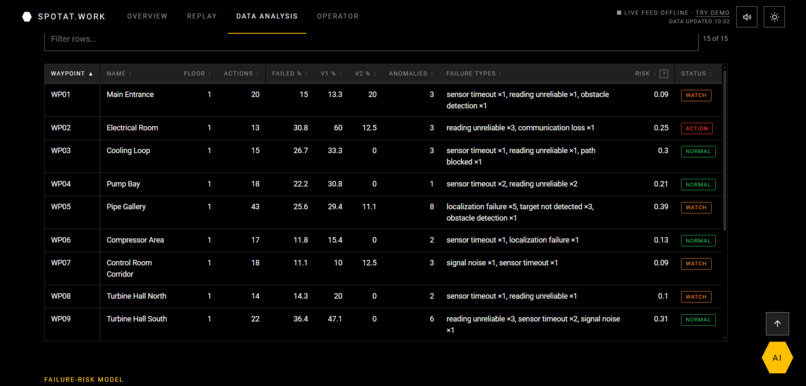Select the Data Analysis tab

pyautogui.click(x=267, y=16)
